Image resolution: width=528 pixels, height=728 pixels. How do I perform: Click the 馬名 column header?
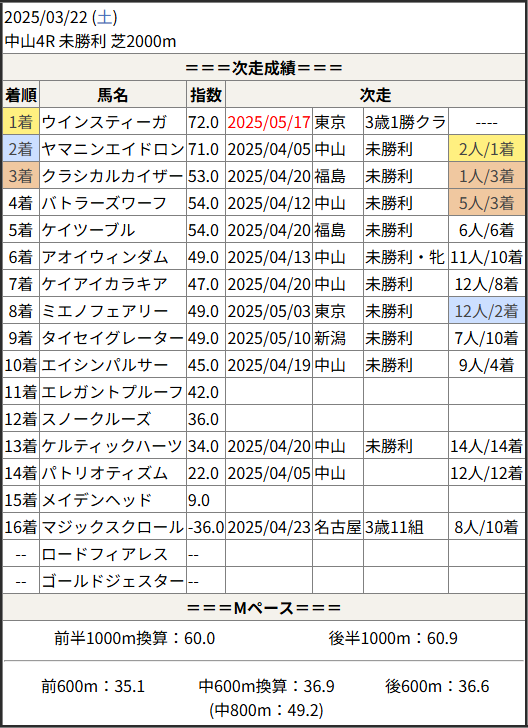tap(113, 95)
